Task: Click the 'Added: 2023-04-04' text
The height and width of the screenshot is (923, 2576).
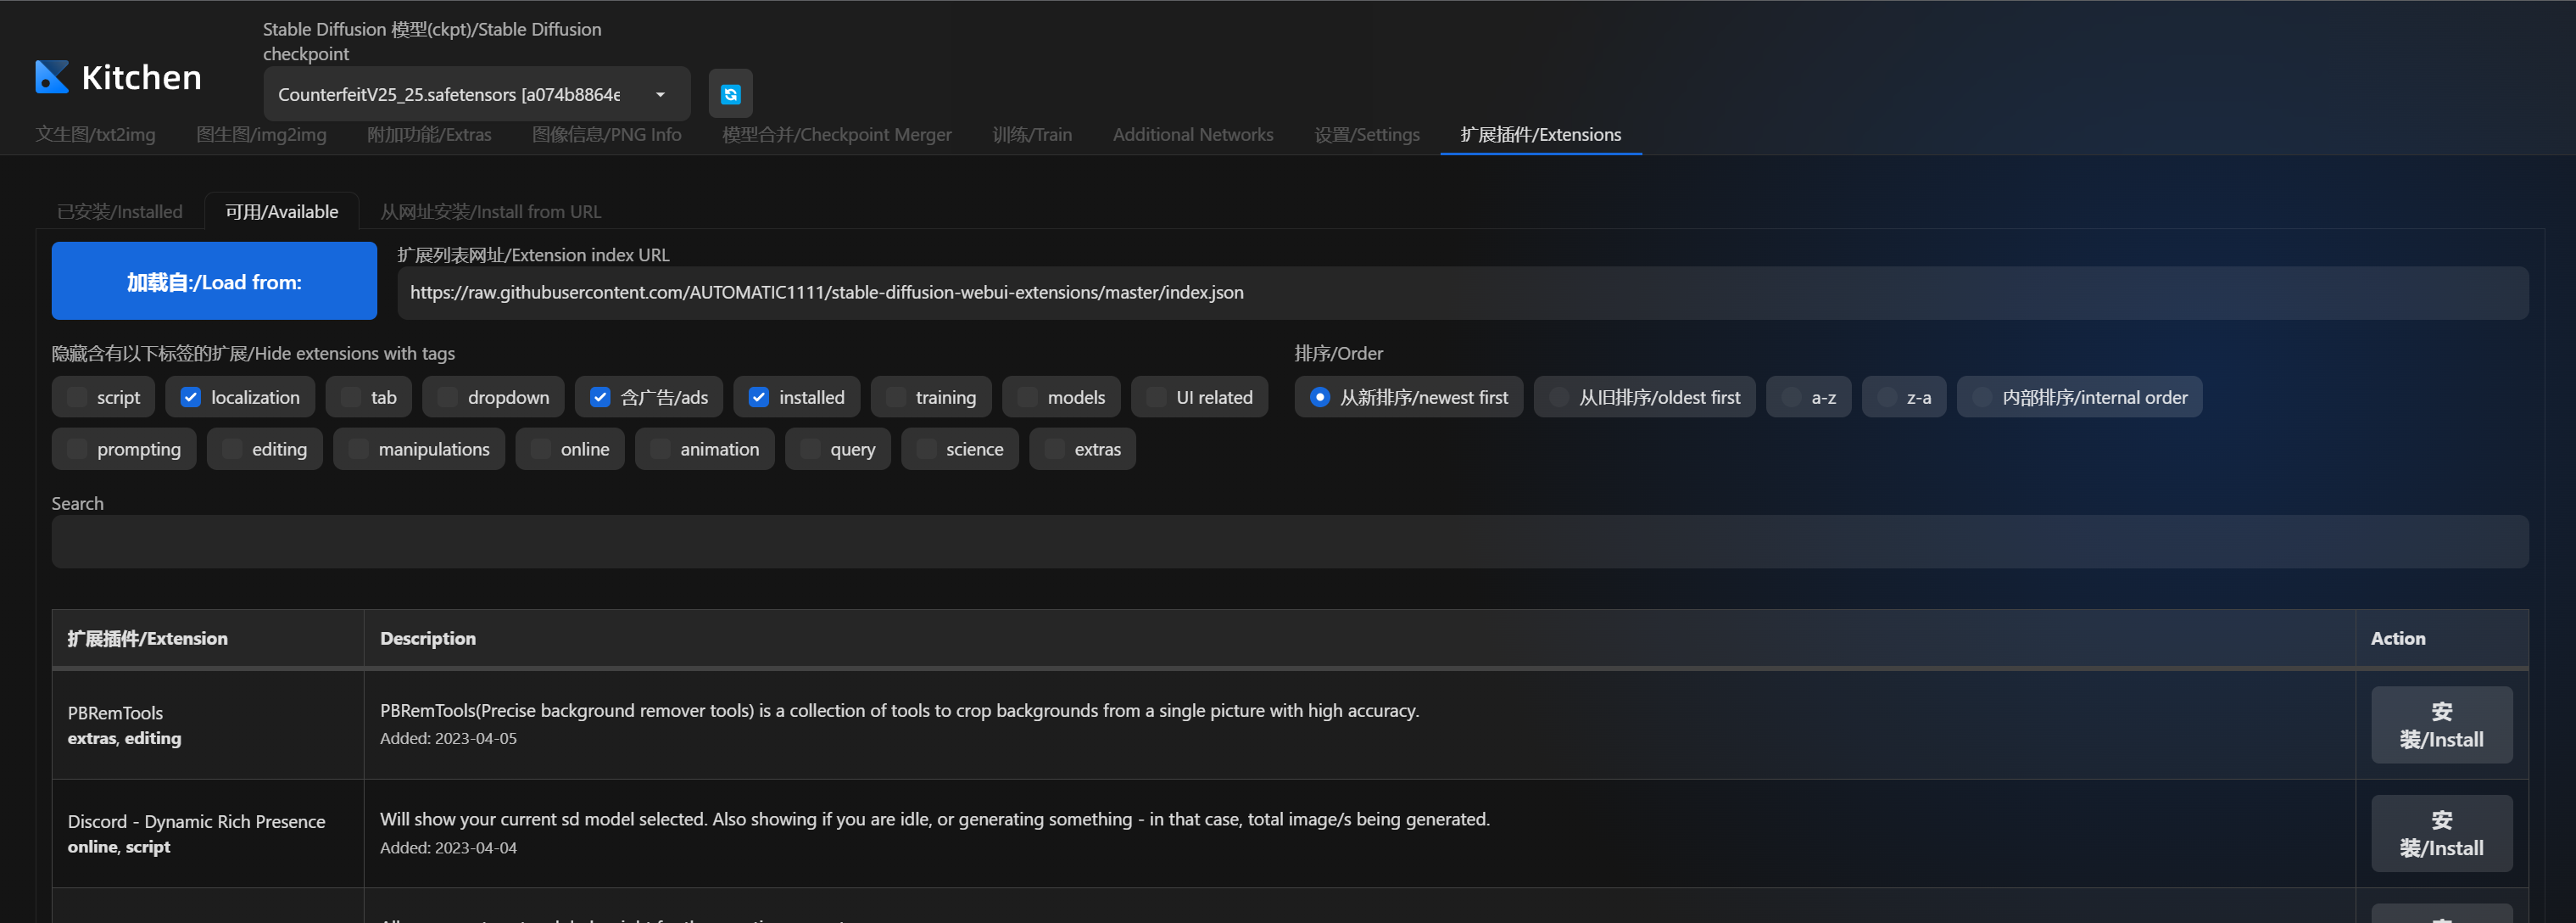Action: [x=448, y=847]
